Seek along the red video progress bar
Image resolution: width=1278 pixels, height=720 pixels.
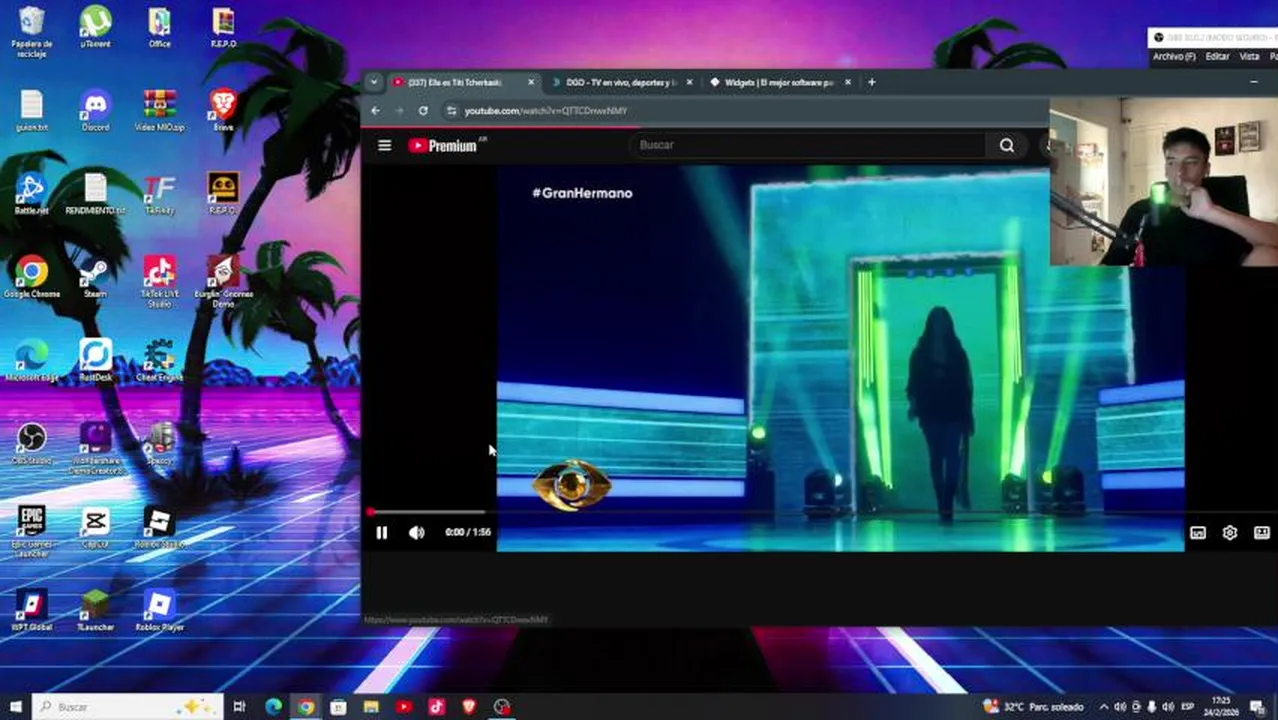pyautogui.click(x=822, y=512)
